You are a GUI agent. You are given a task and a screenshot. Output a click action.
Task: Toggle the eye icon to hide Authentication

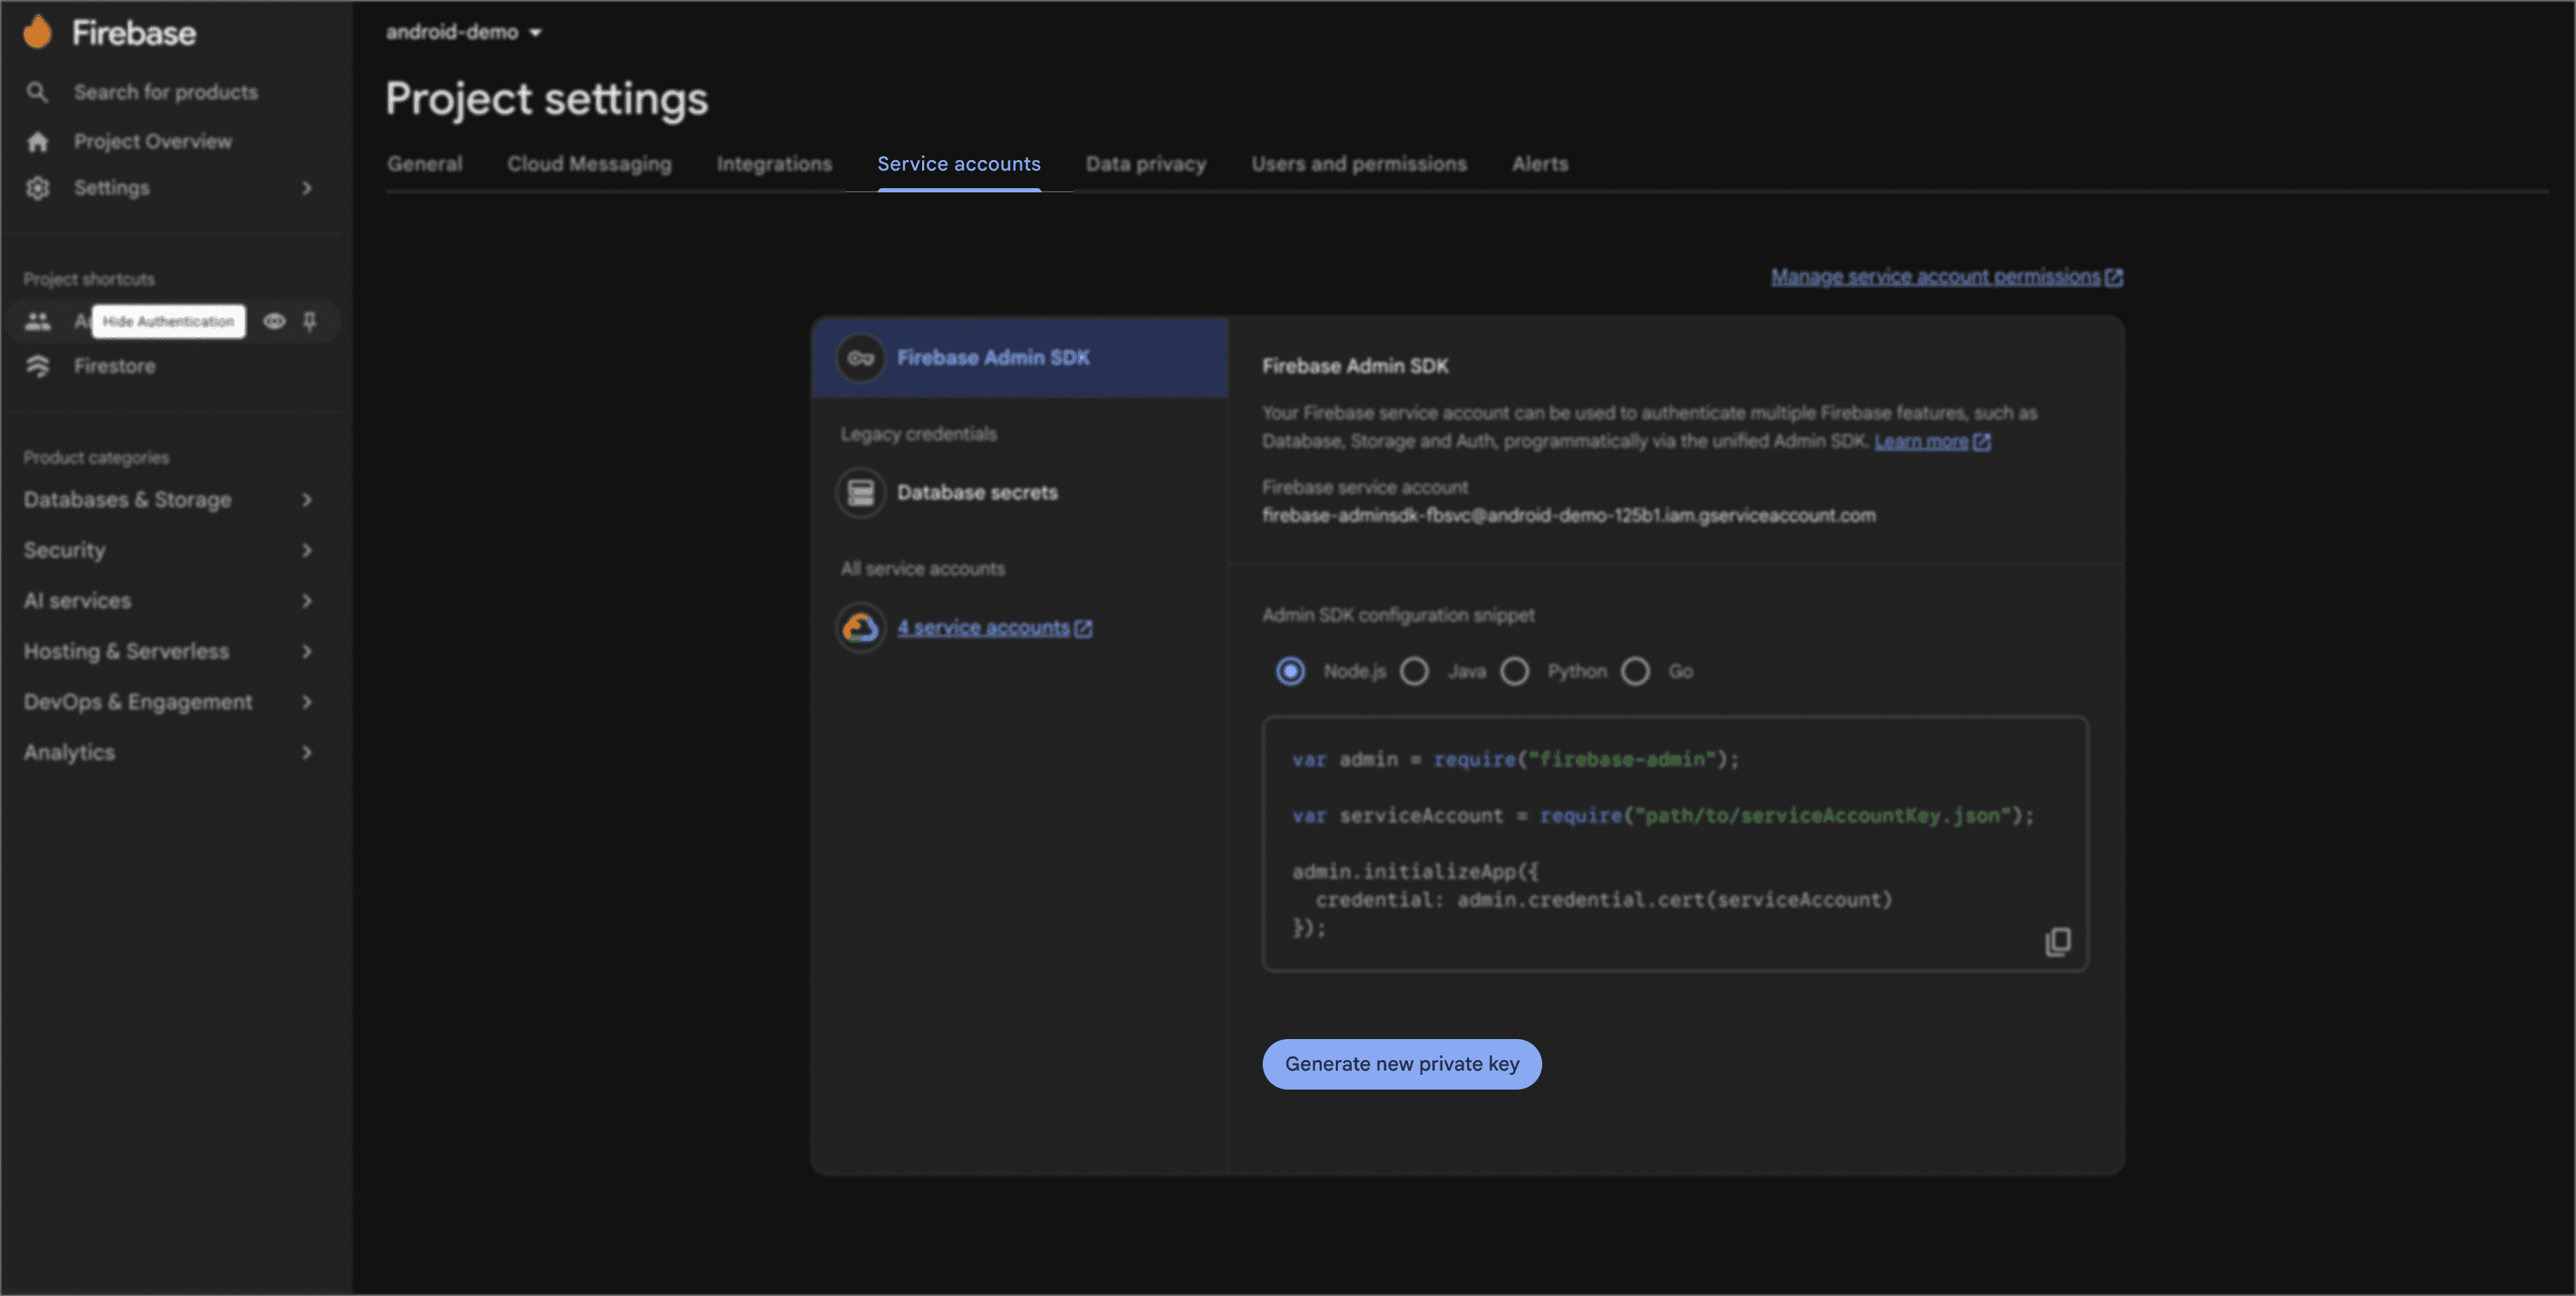274,321
